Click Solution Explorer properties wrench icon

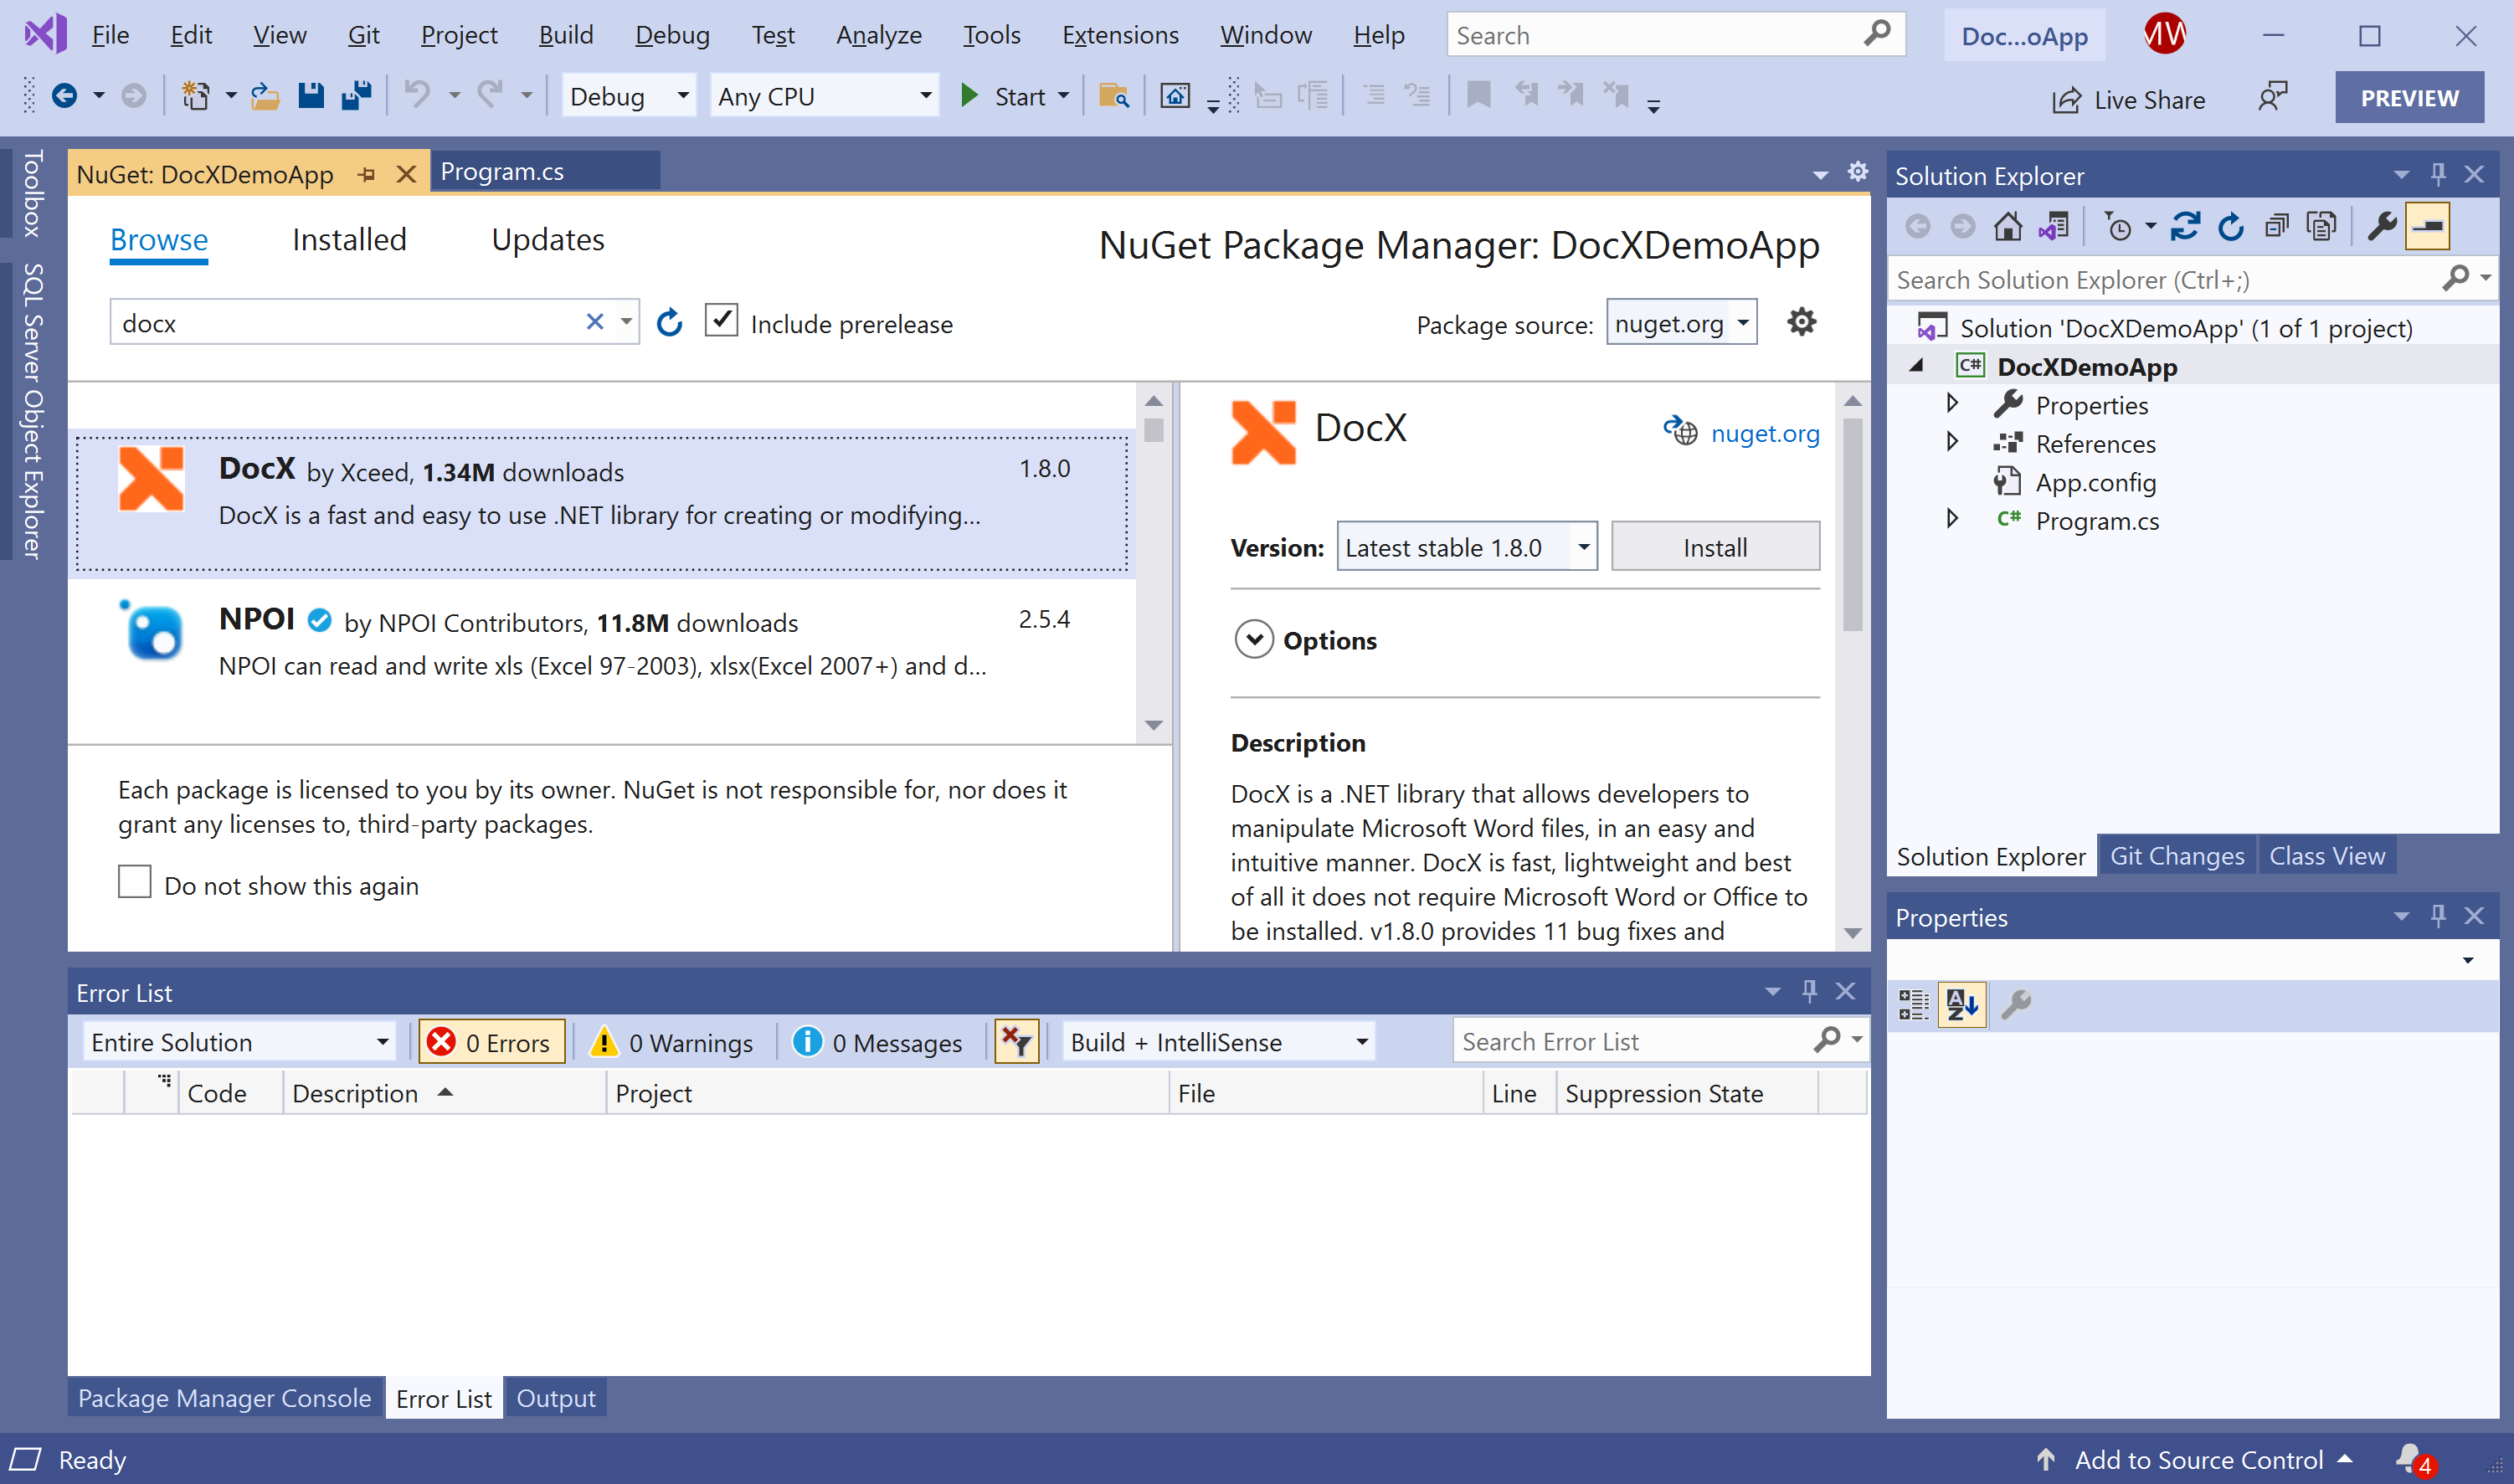coord(2382,227)
